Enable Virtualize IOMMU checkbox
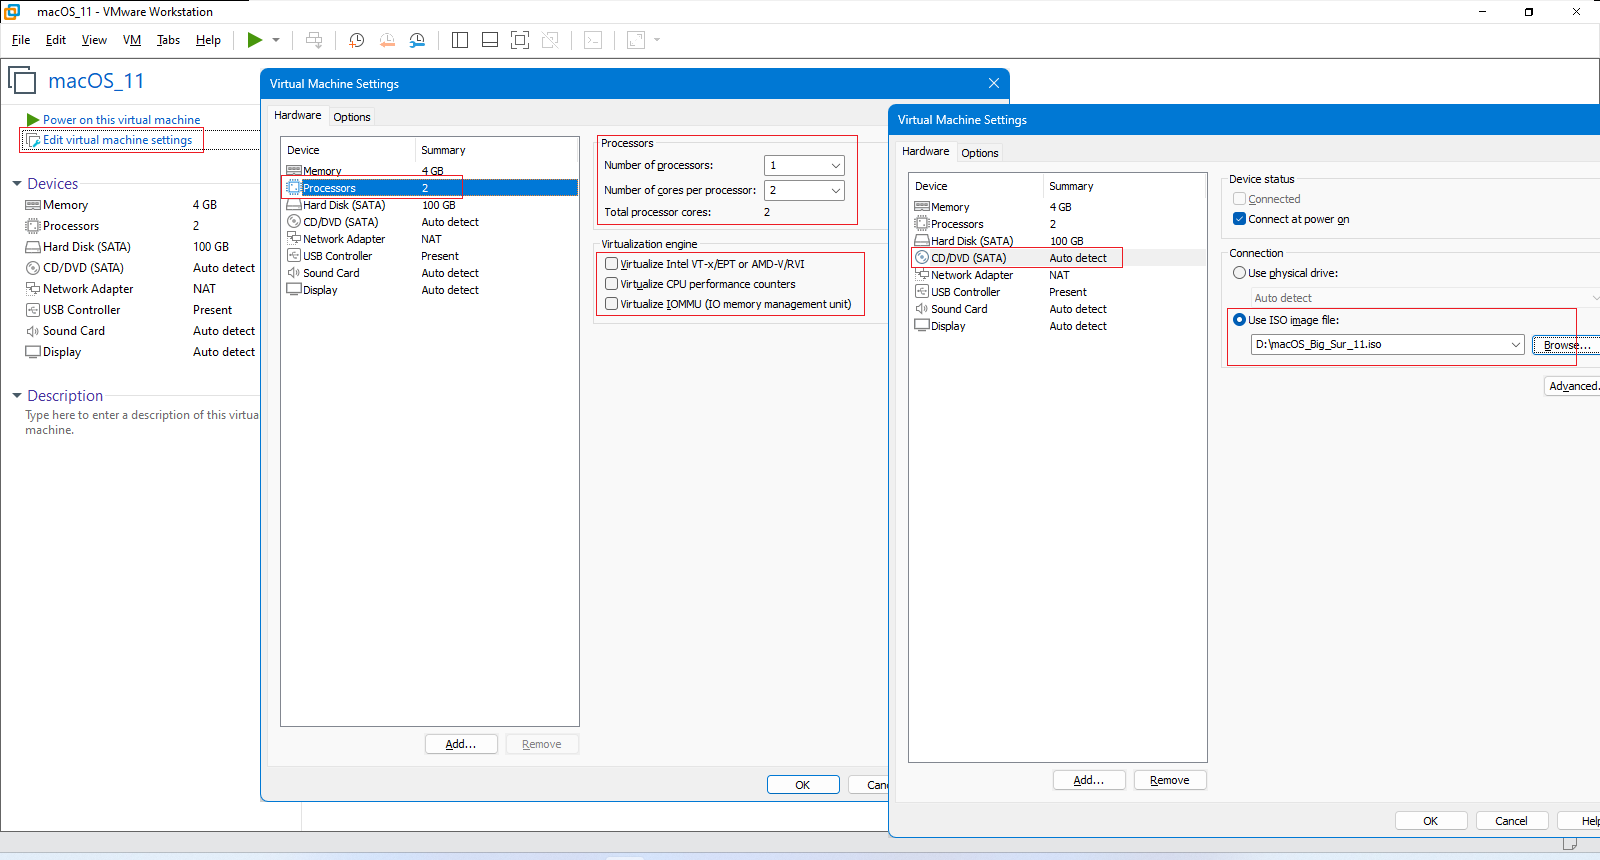This screenshot has height=860, width=1600. click(611, 304)
